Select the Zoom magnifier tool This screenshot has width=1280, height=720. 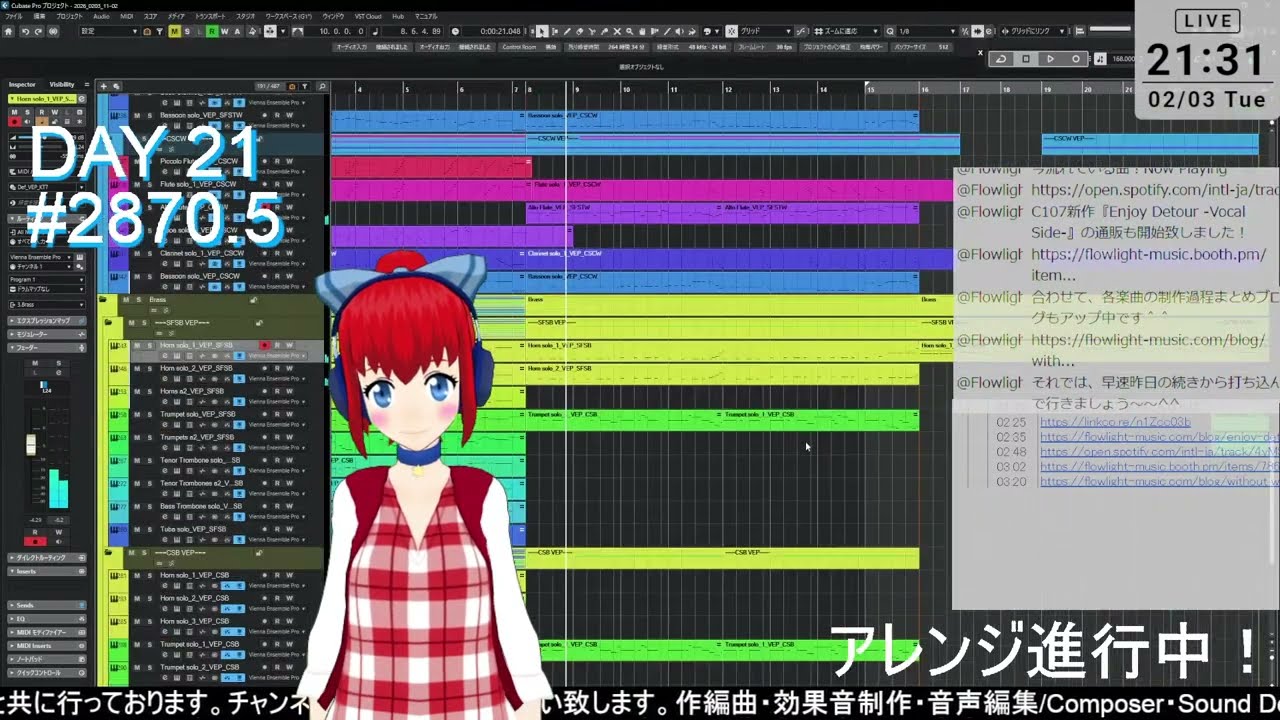click(629, 31)
